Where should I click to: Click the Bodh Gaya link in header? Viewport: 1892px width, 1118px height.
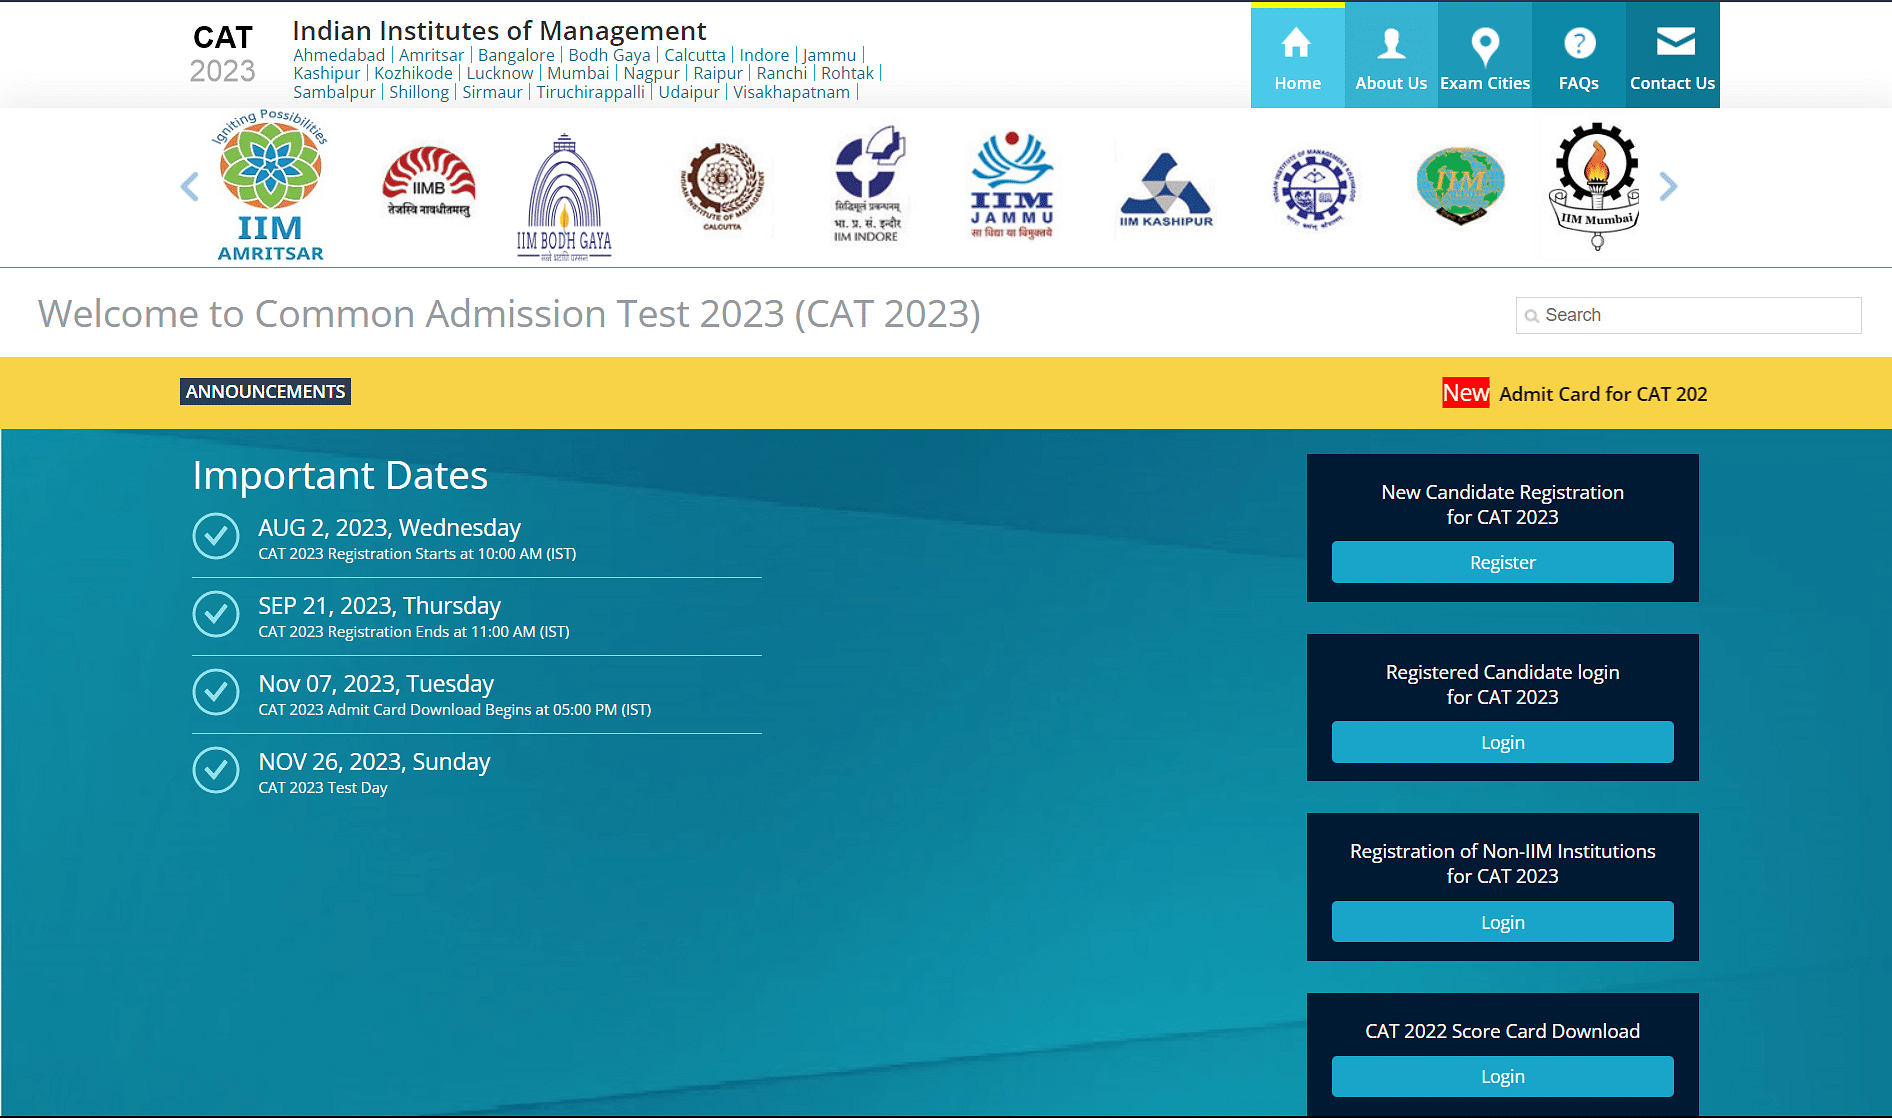tap(609, 55)
